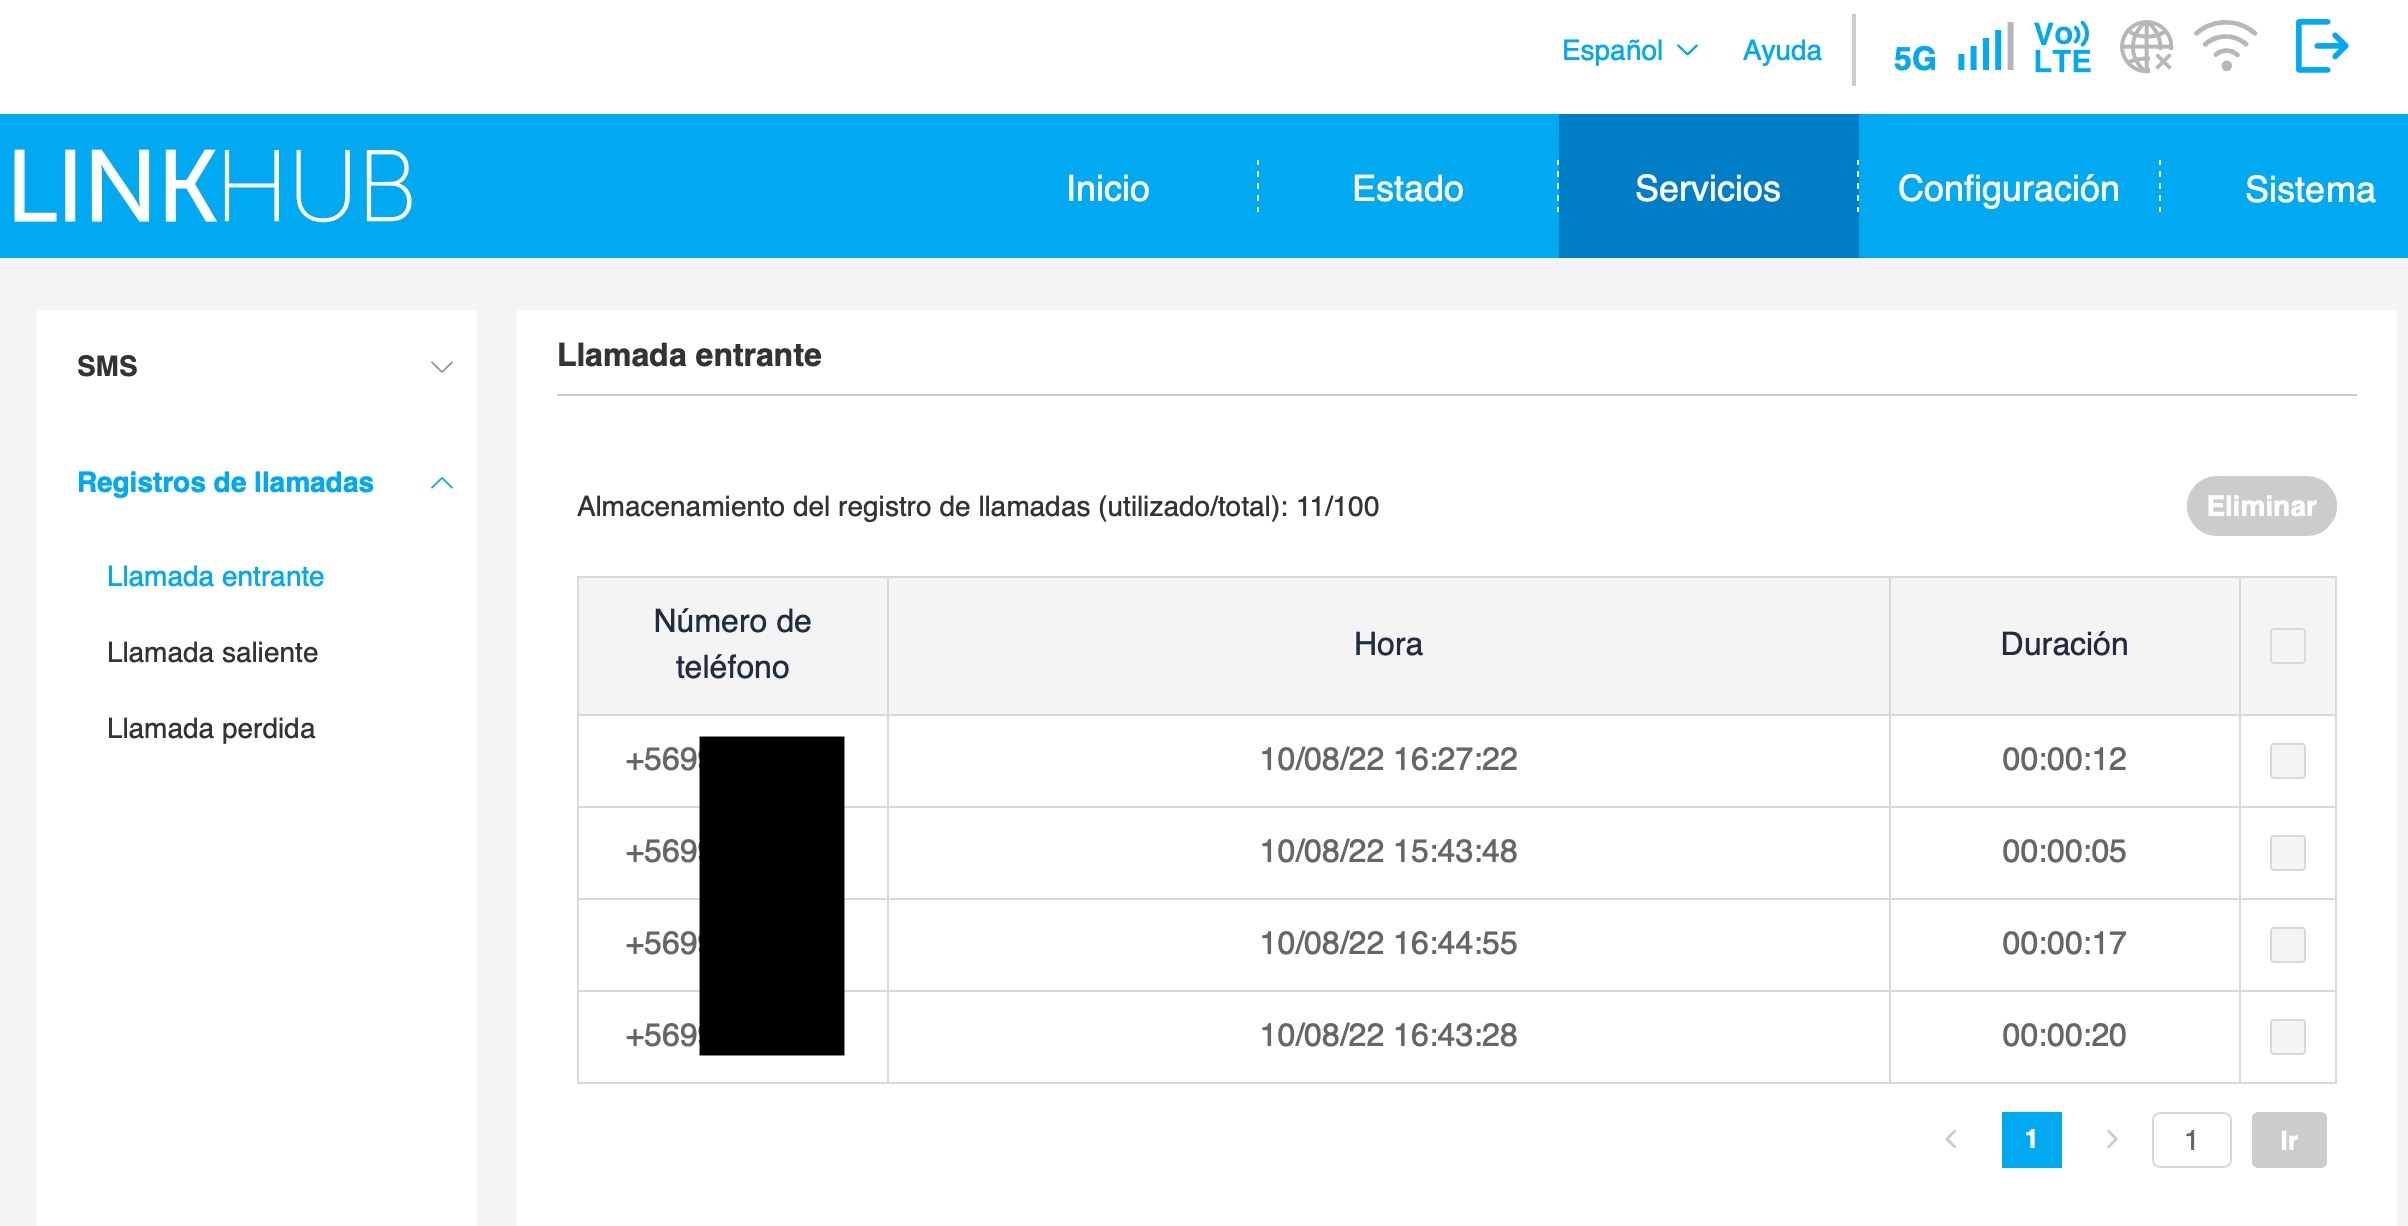This screenshot has width=2408, height=1226.
Task: Open Llamada perdida call log
Action: [x=211, y=728]
